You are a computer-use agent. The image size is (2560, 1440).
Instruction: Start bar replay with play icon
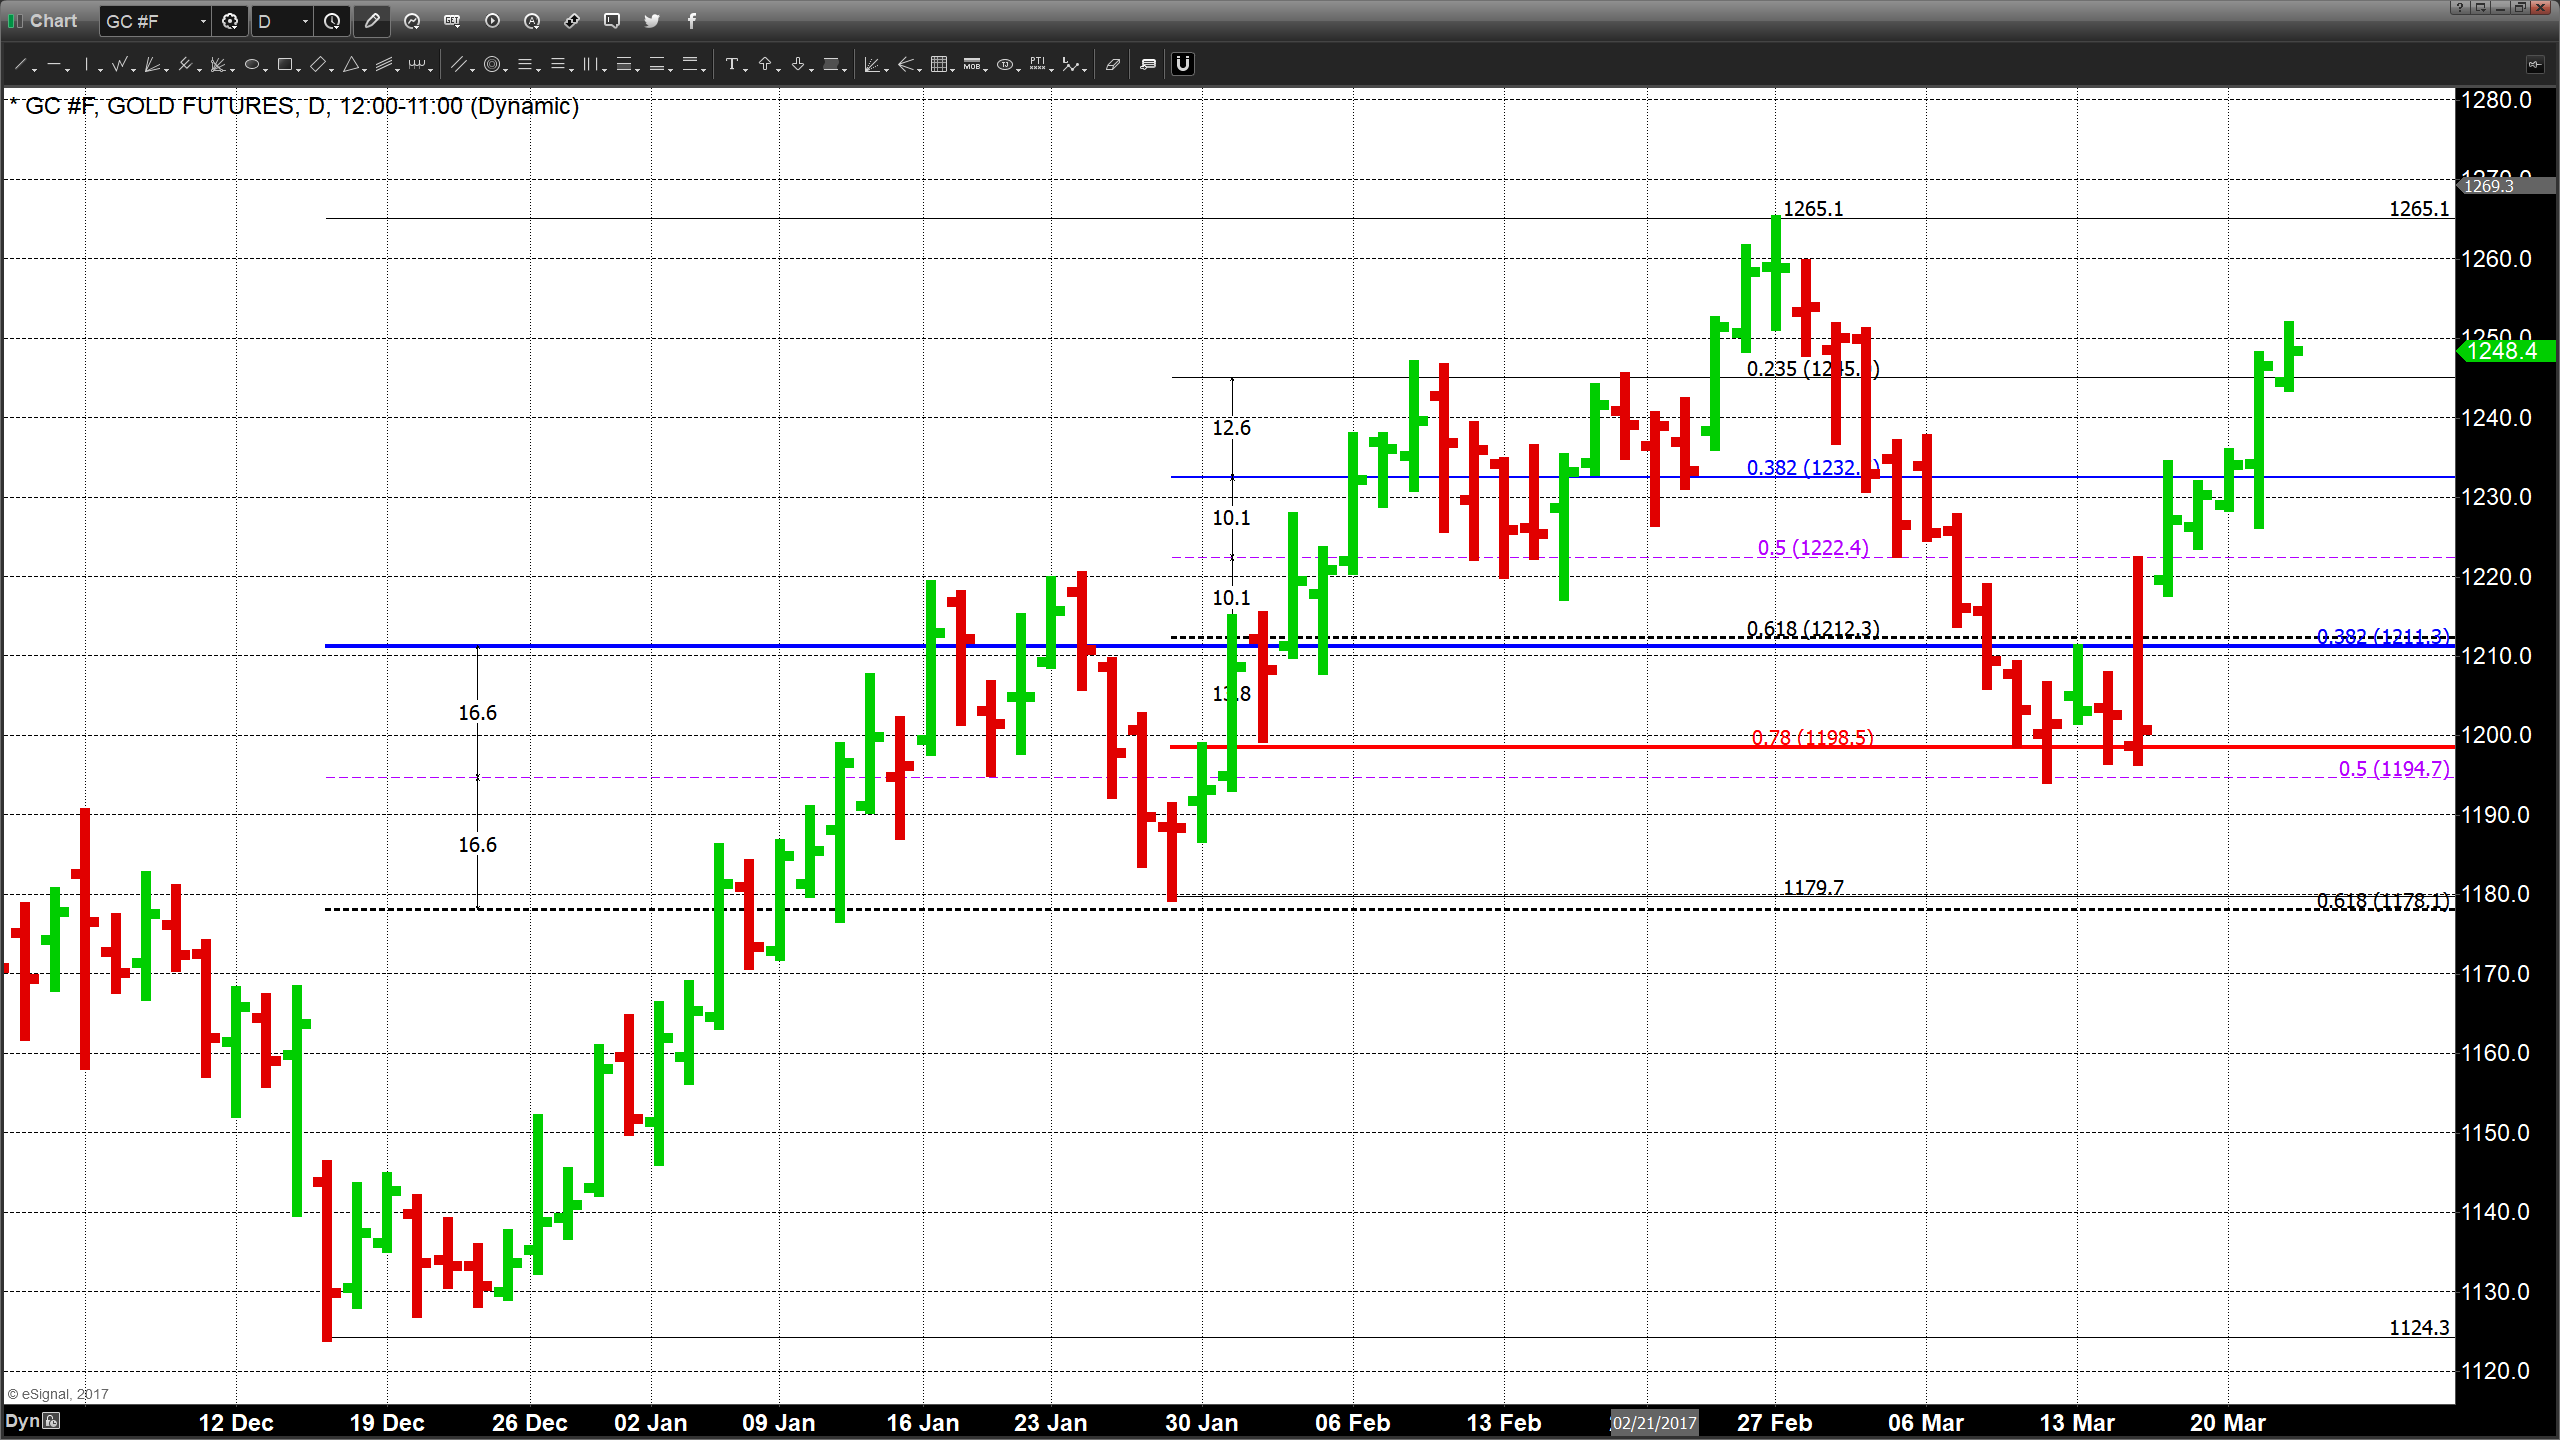[492, 21]
